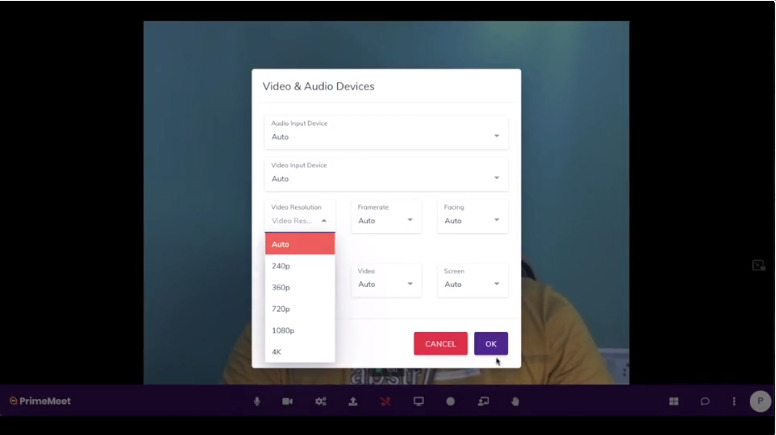
Task: Collapse the Video Resolution dropdown
Action: pos(300,216)
